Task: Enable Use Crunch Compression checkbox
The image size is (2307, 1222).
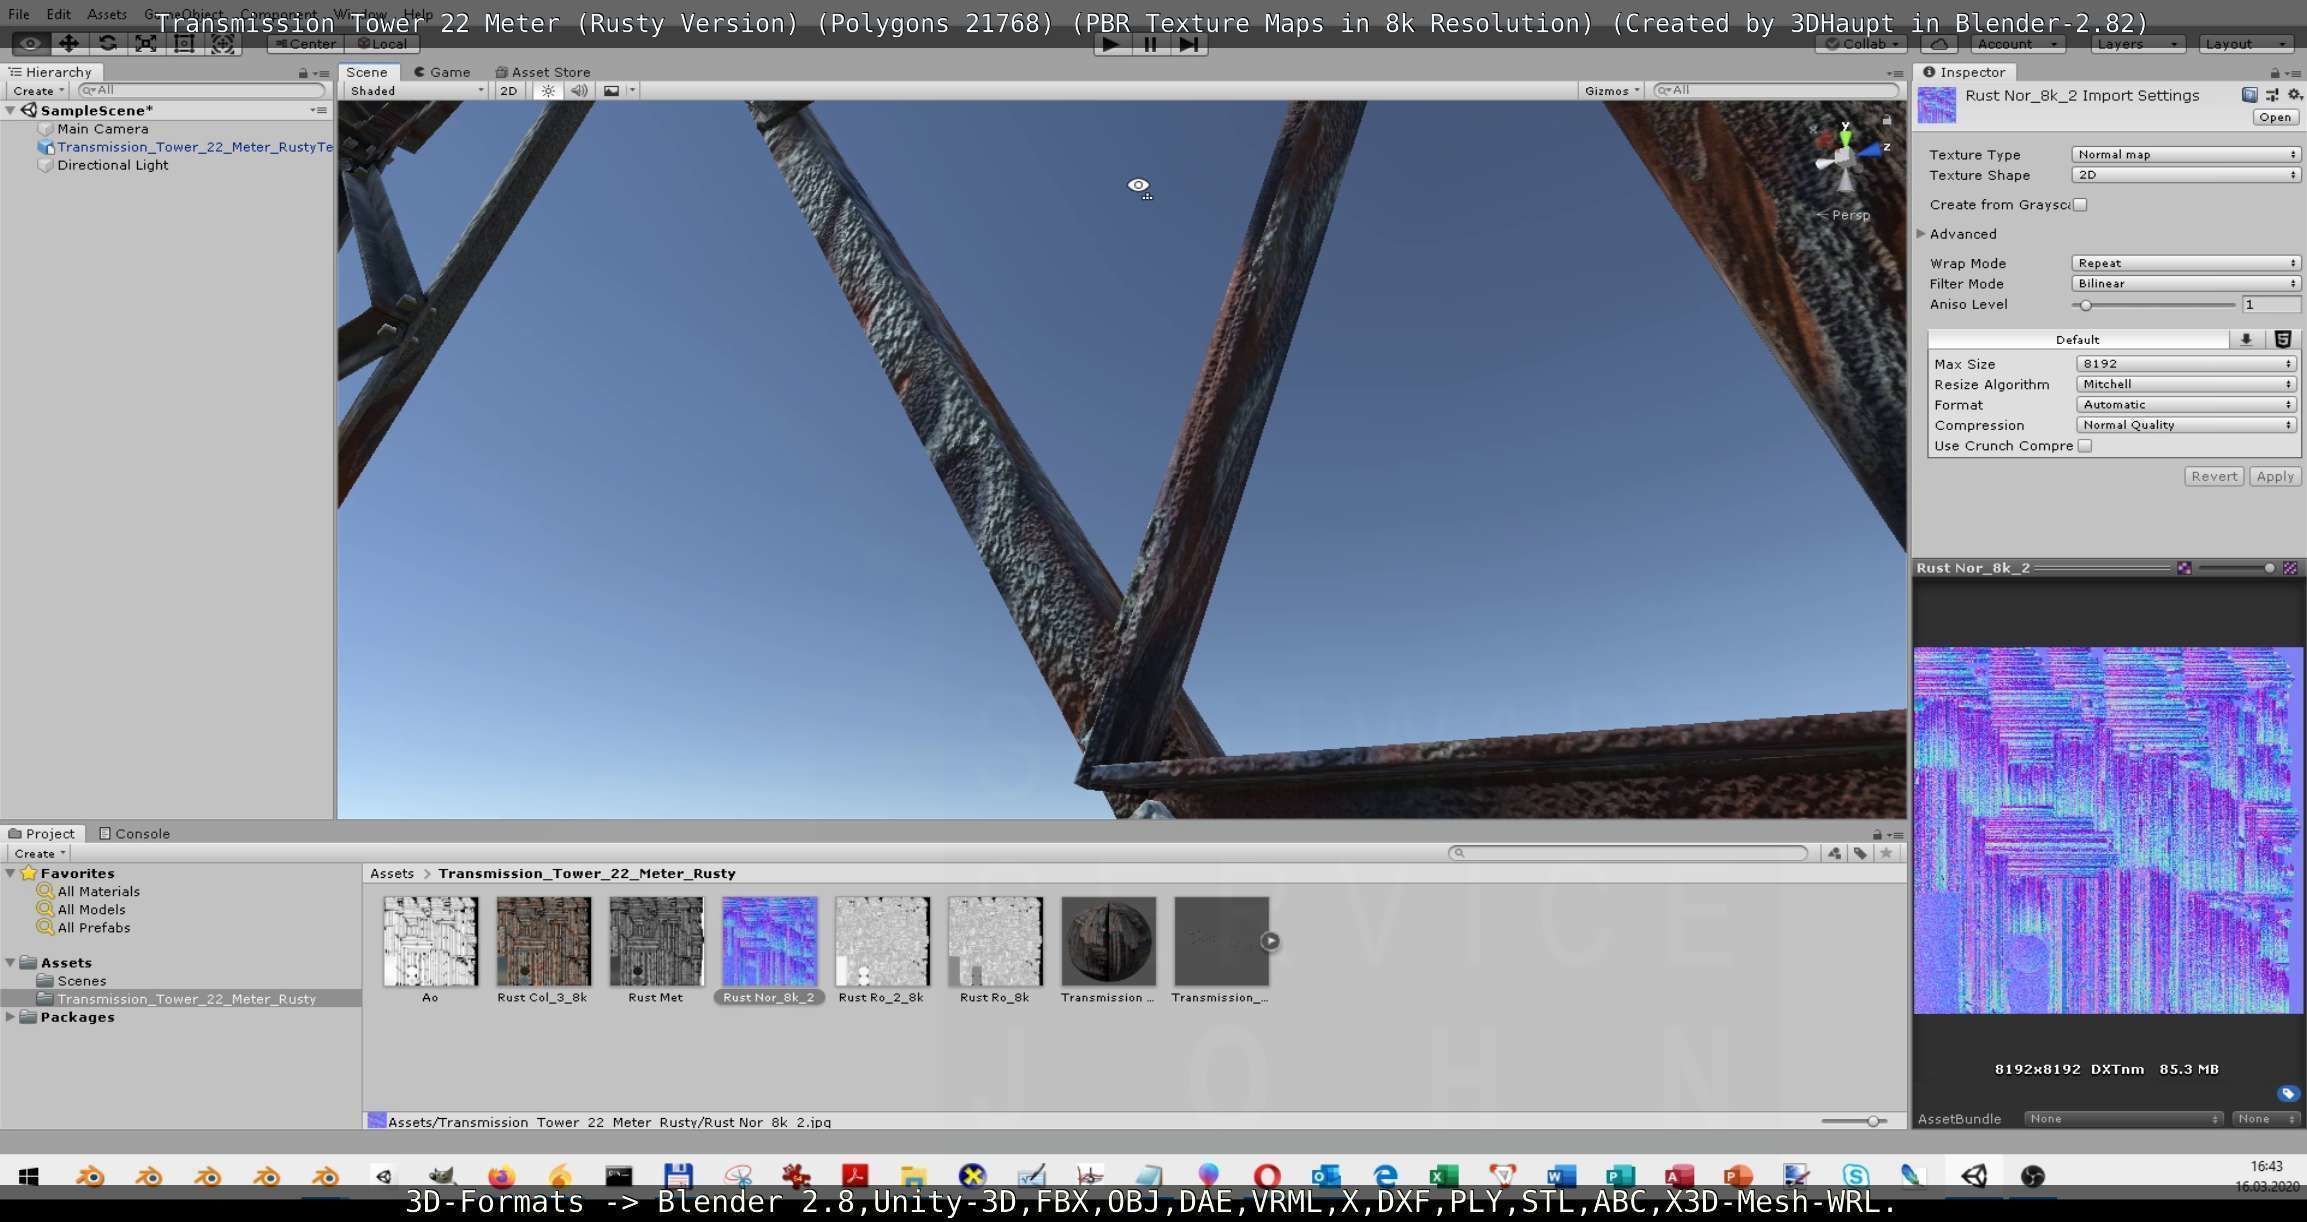Action: click(x=2085, y=446)
